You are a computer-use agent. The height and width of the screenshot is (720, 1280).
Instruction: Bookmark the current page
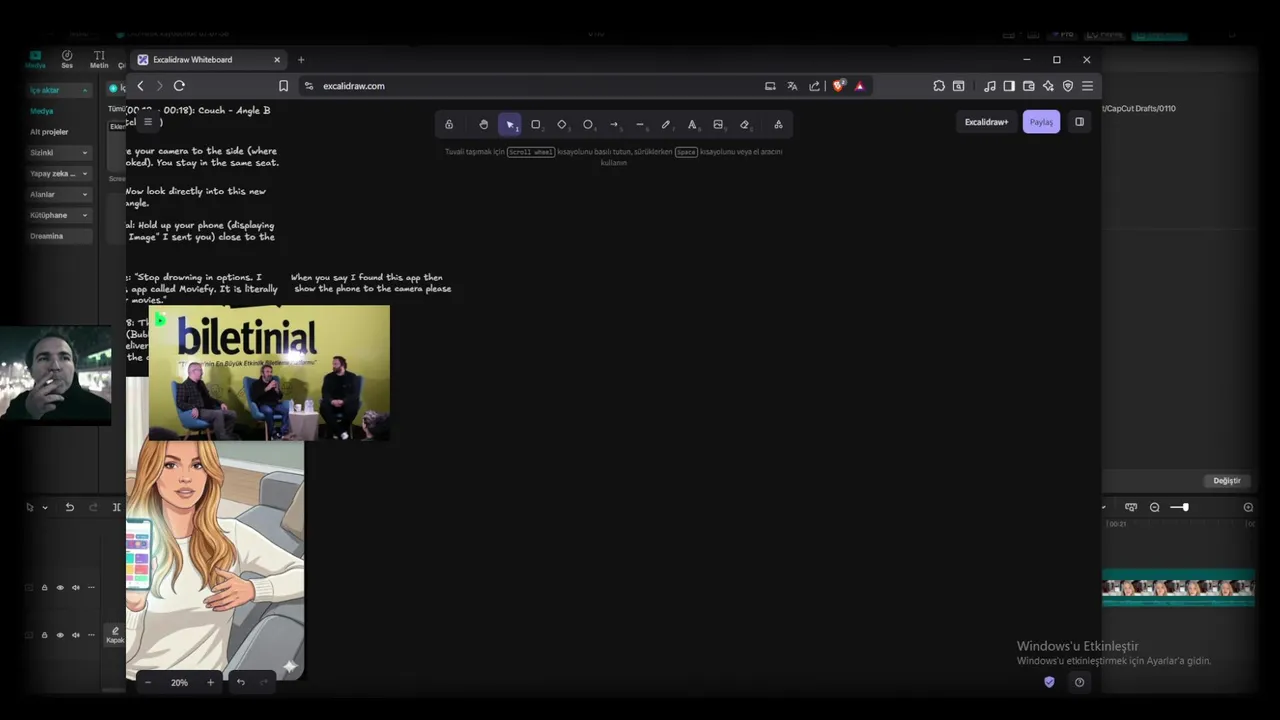coord(283,86)
